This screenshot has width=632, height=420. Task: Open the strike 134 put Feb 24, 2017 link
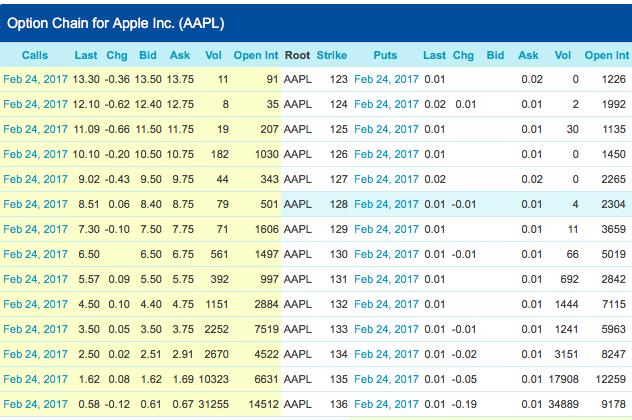tap(387, 354)
